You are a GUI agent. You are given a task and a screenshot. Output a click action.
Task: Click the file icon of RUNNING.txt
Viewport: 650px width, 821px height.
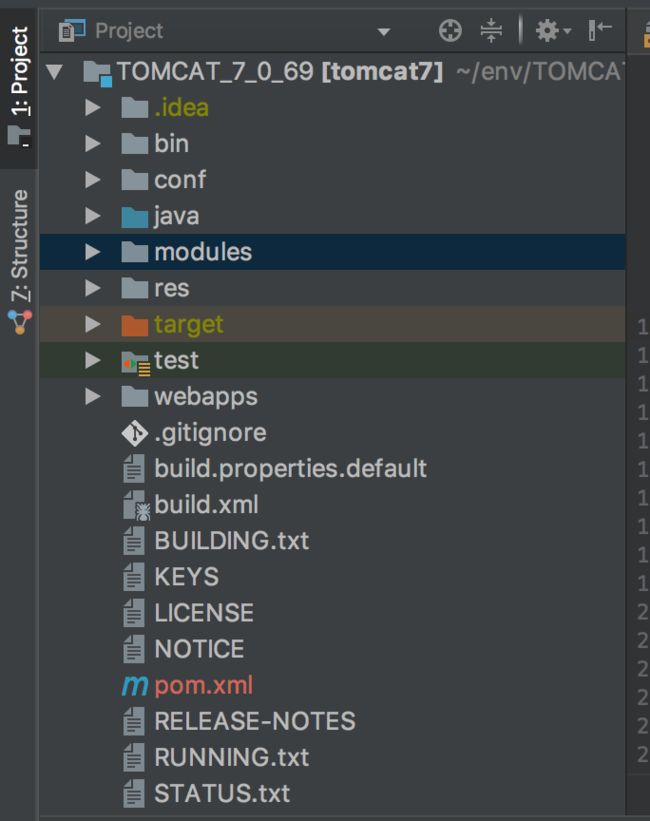click(x=134, y=758)
